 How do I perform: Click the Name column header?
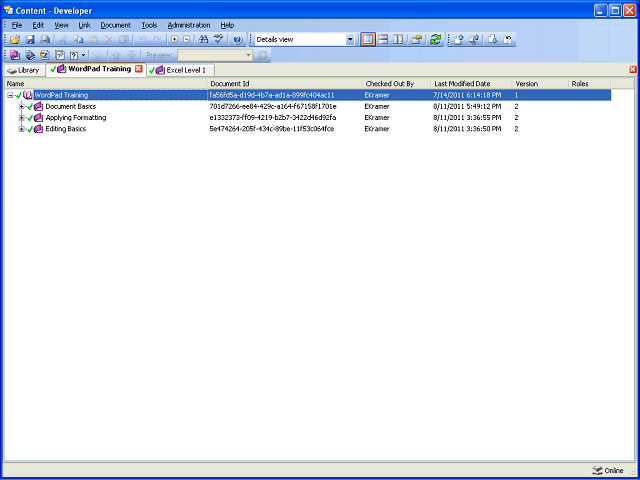pyautogui.click(x=106, y=84)
